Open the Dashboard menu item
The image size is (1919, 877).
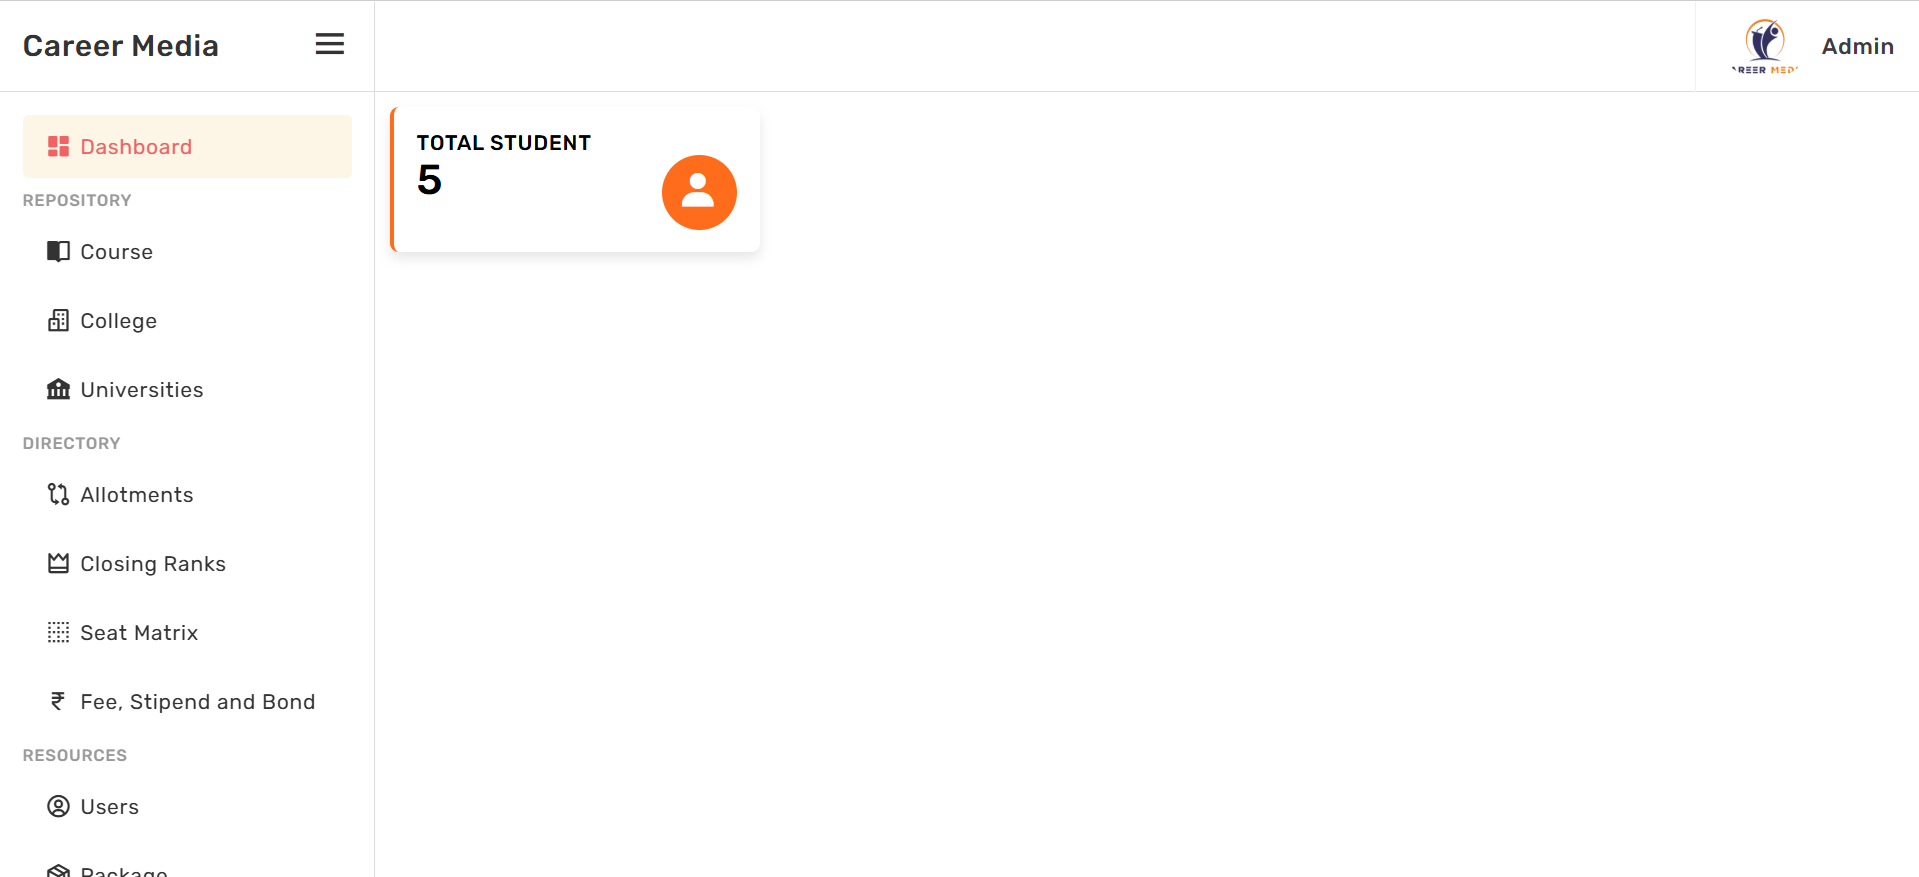point(187,146)
